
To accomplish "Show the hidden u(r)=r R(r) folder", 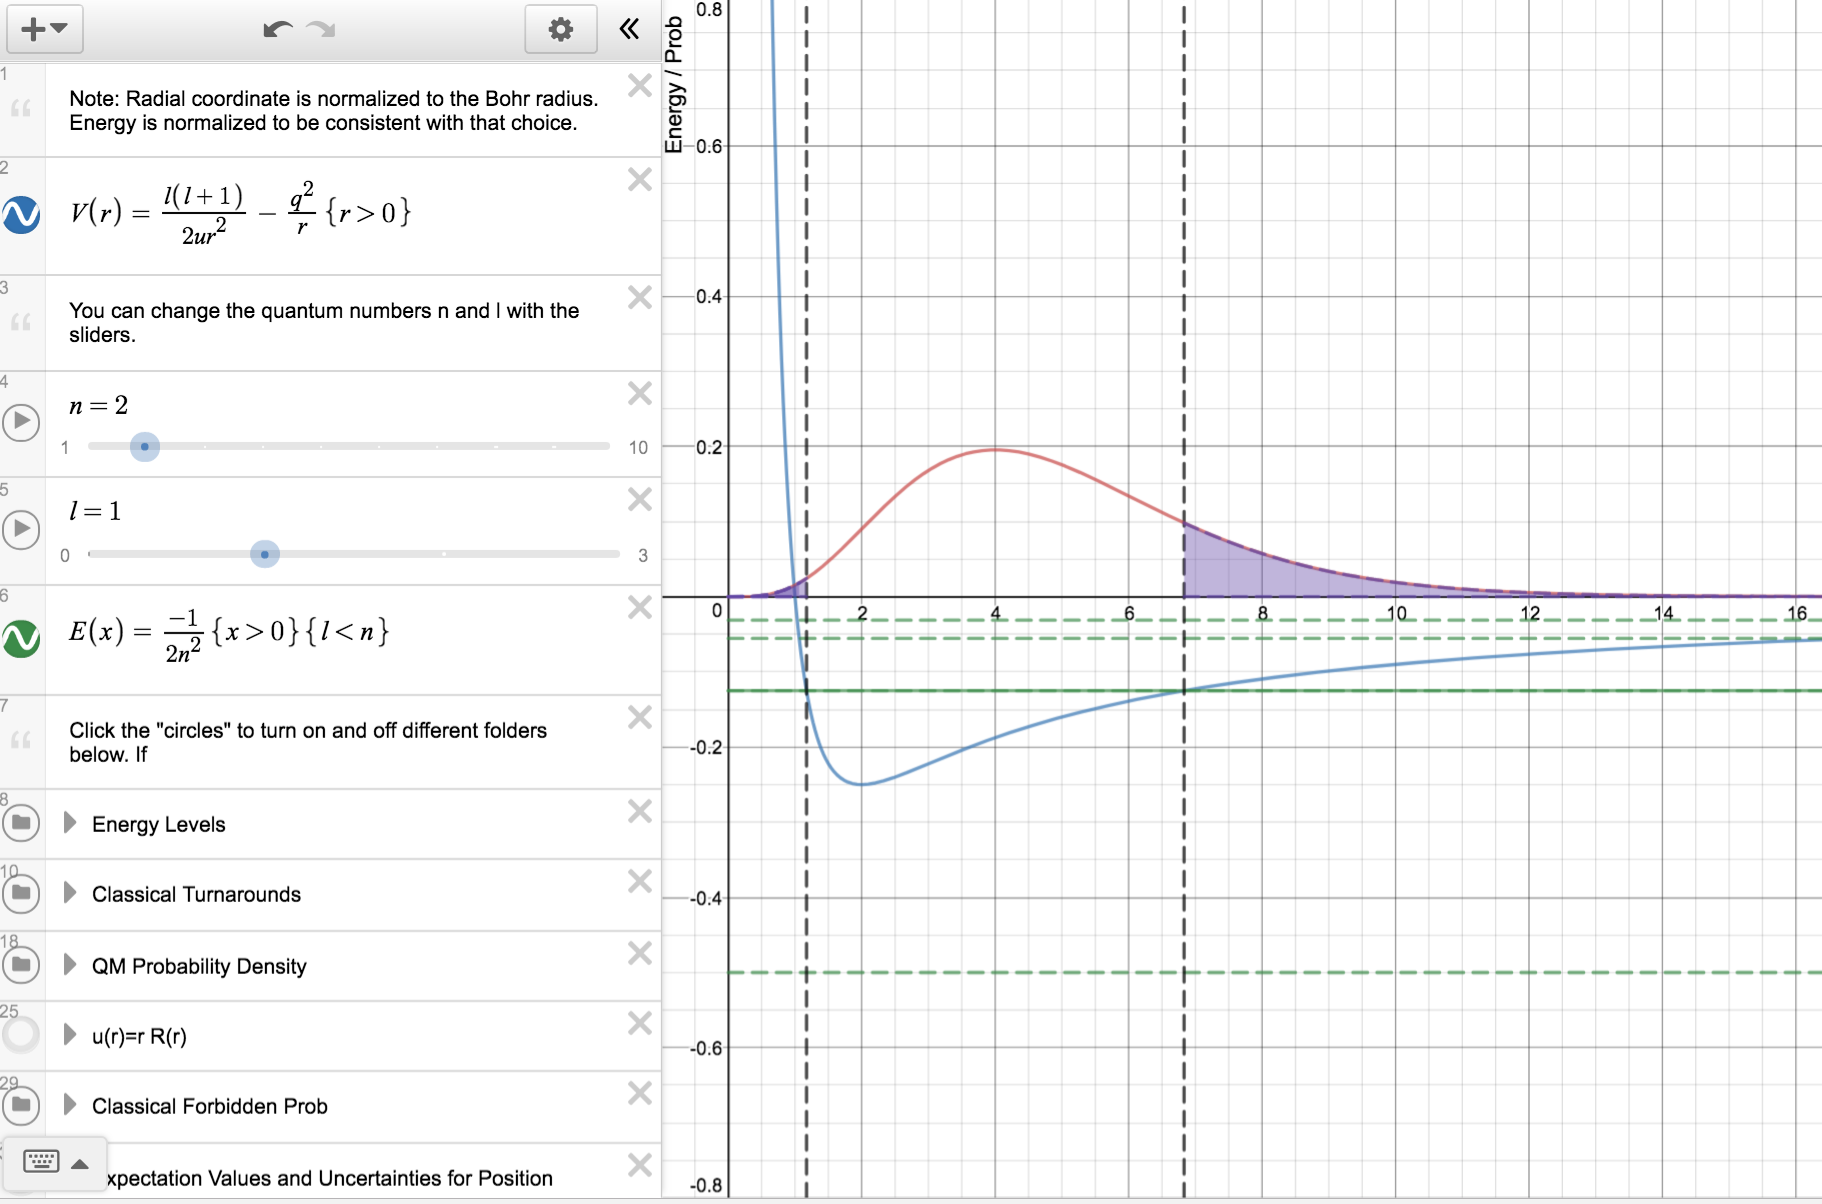I will (x=21, y=1035).
